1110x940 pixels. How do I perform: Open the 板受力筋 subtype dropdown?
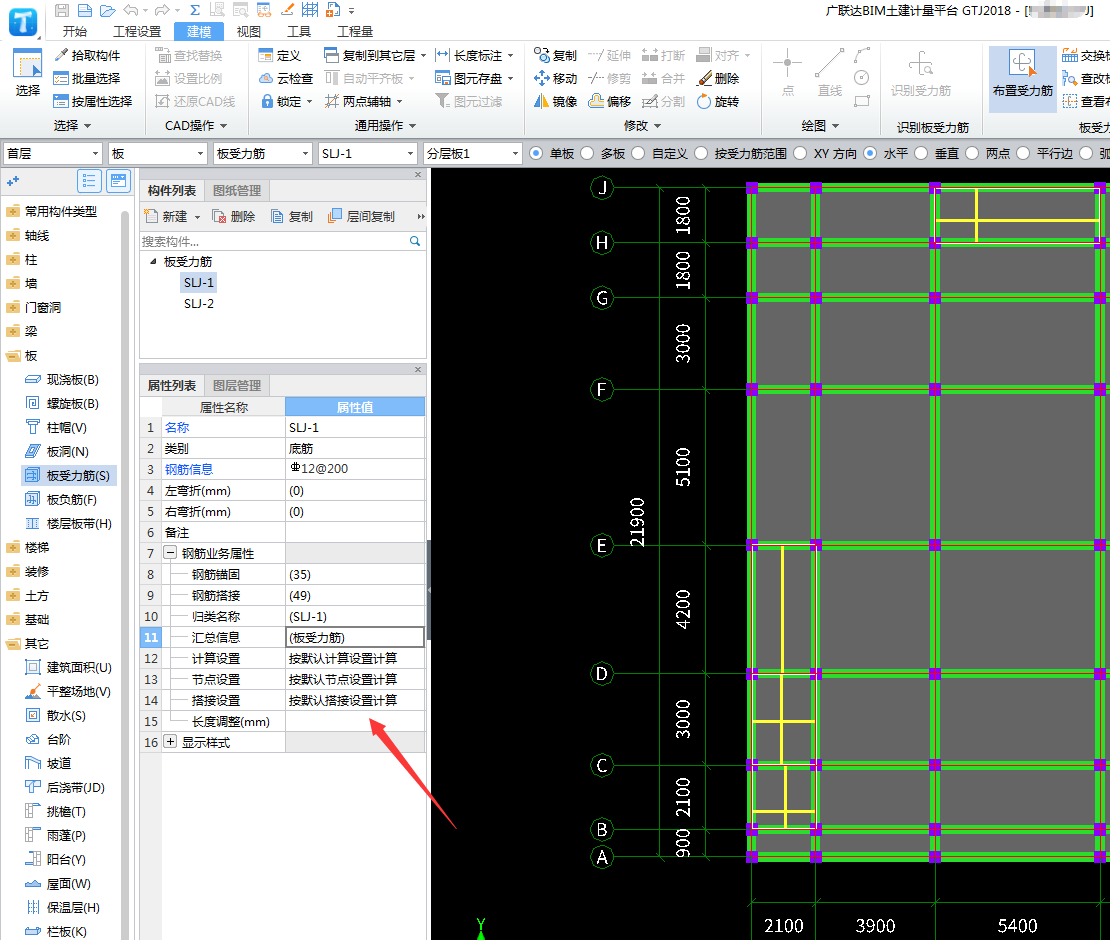tap(263, 154)
